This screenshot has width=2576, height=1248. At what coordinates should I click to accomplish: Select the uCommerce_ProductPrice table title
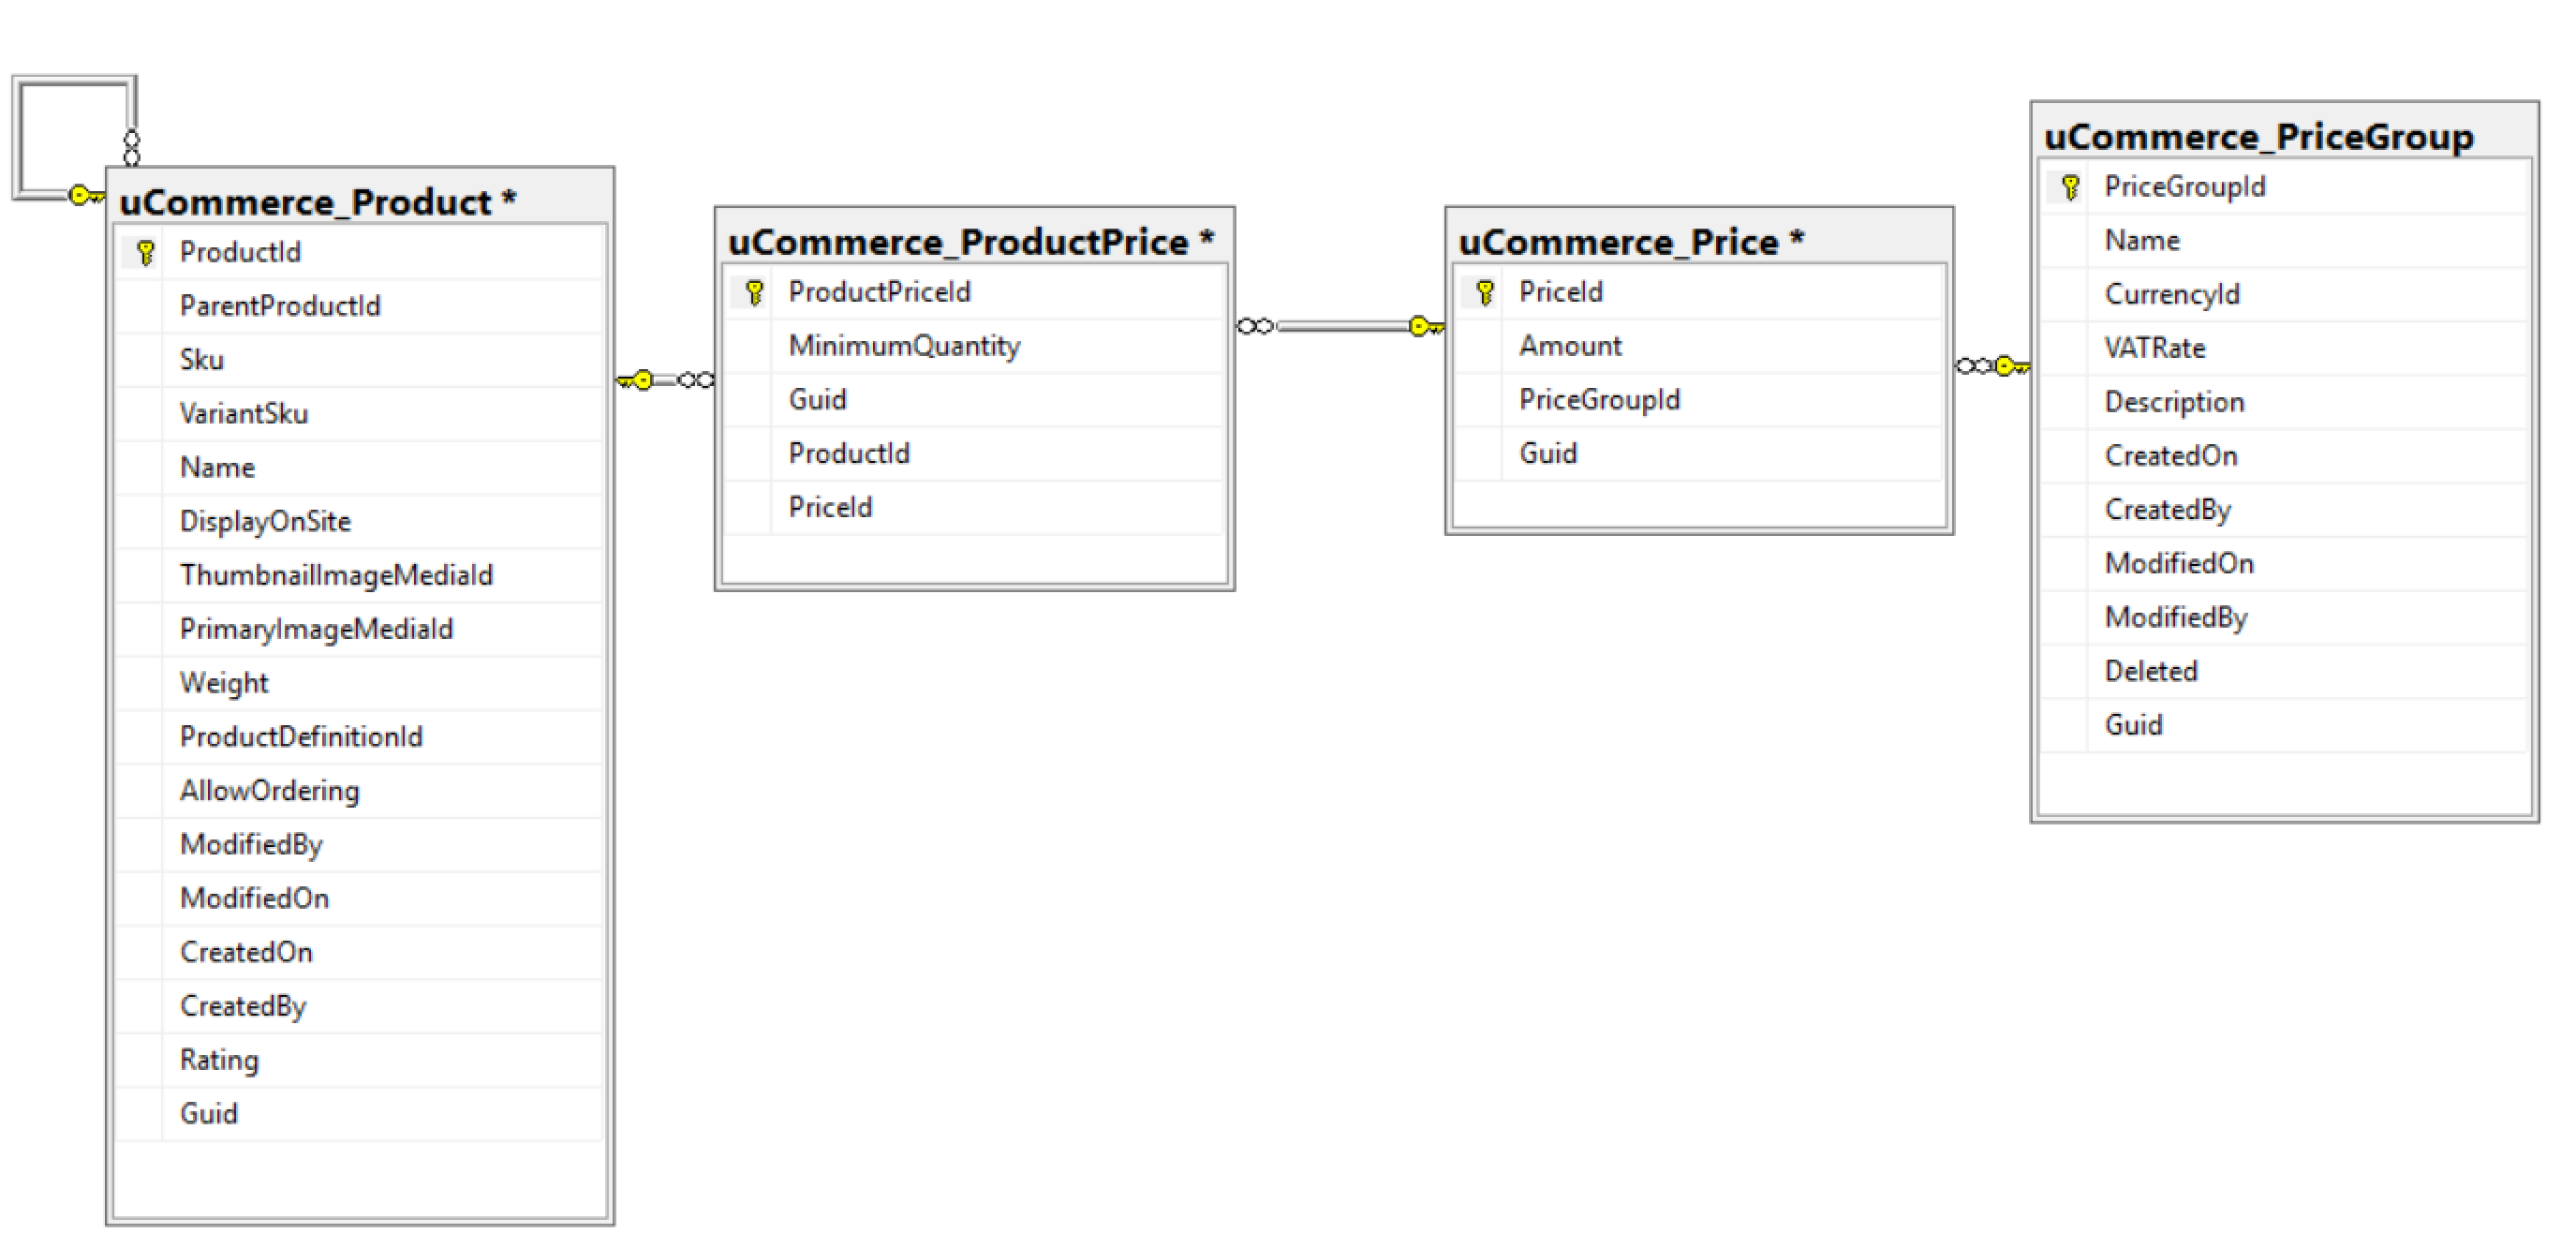(970, 241)
